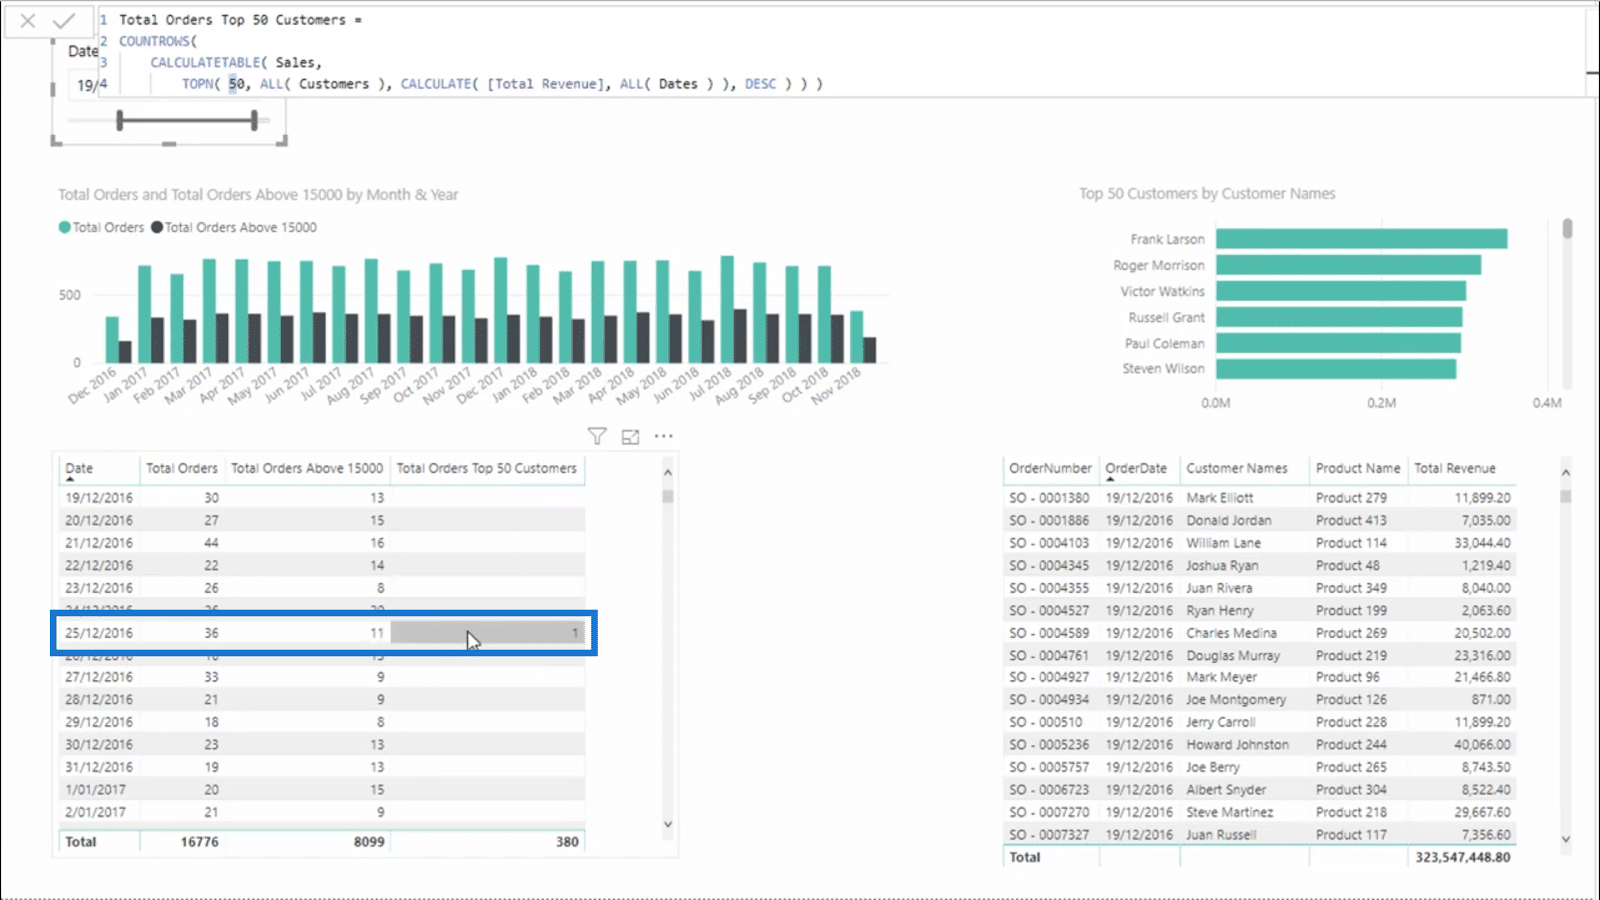Click chart title Total Orders by Month & Year
The image size is (1600, 900).
coord(258,195)
